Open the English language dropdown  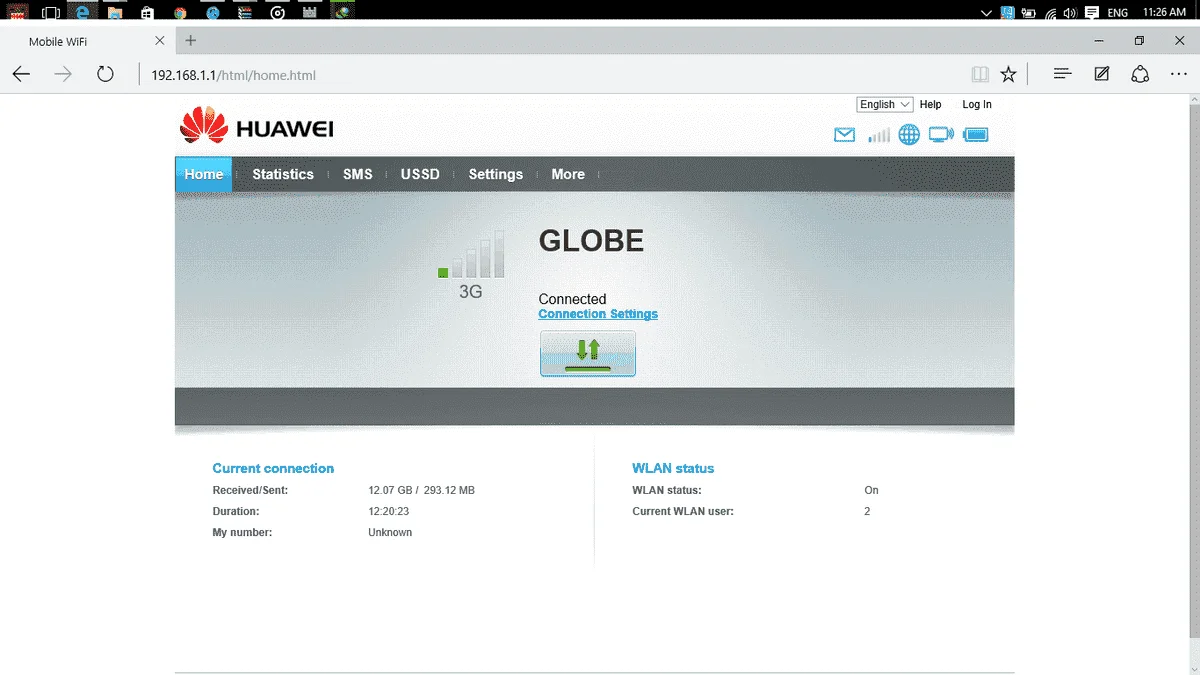(x=885, y=104)
